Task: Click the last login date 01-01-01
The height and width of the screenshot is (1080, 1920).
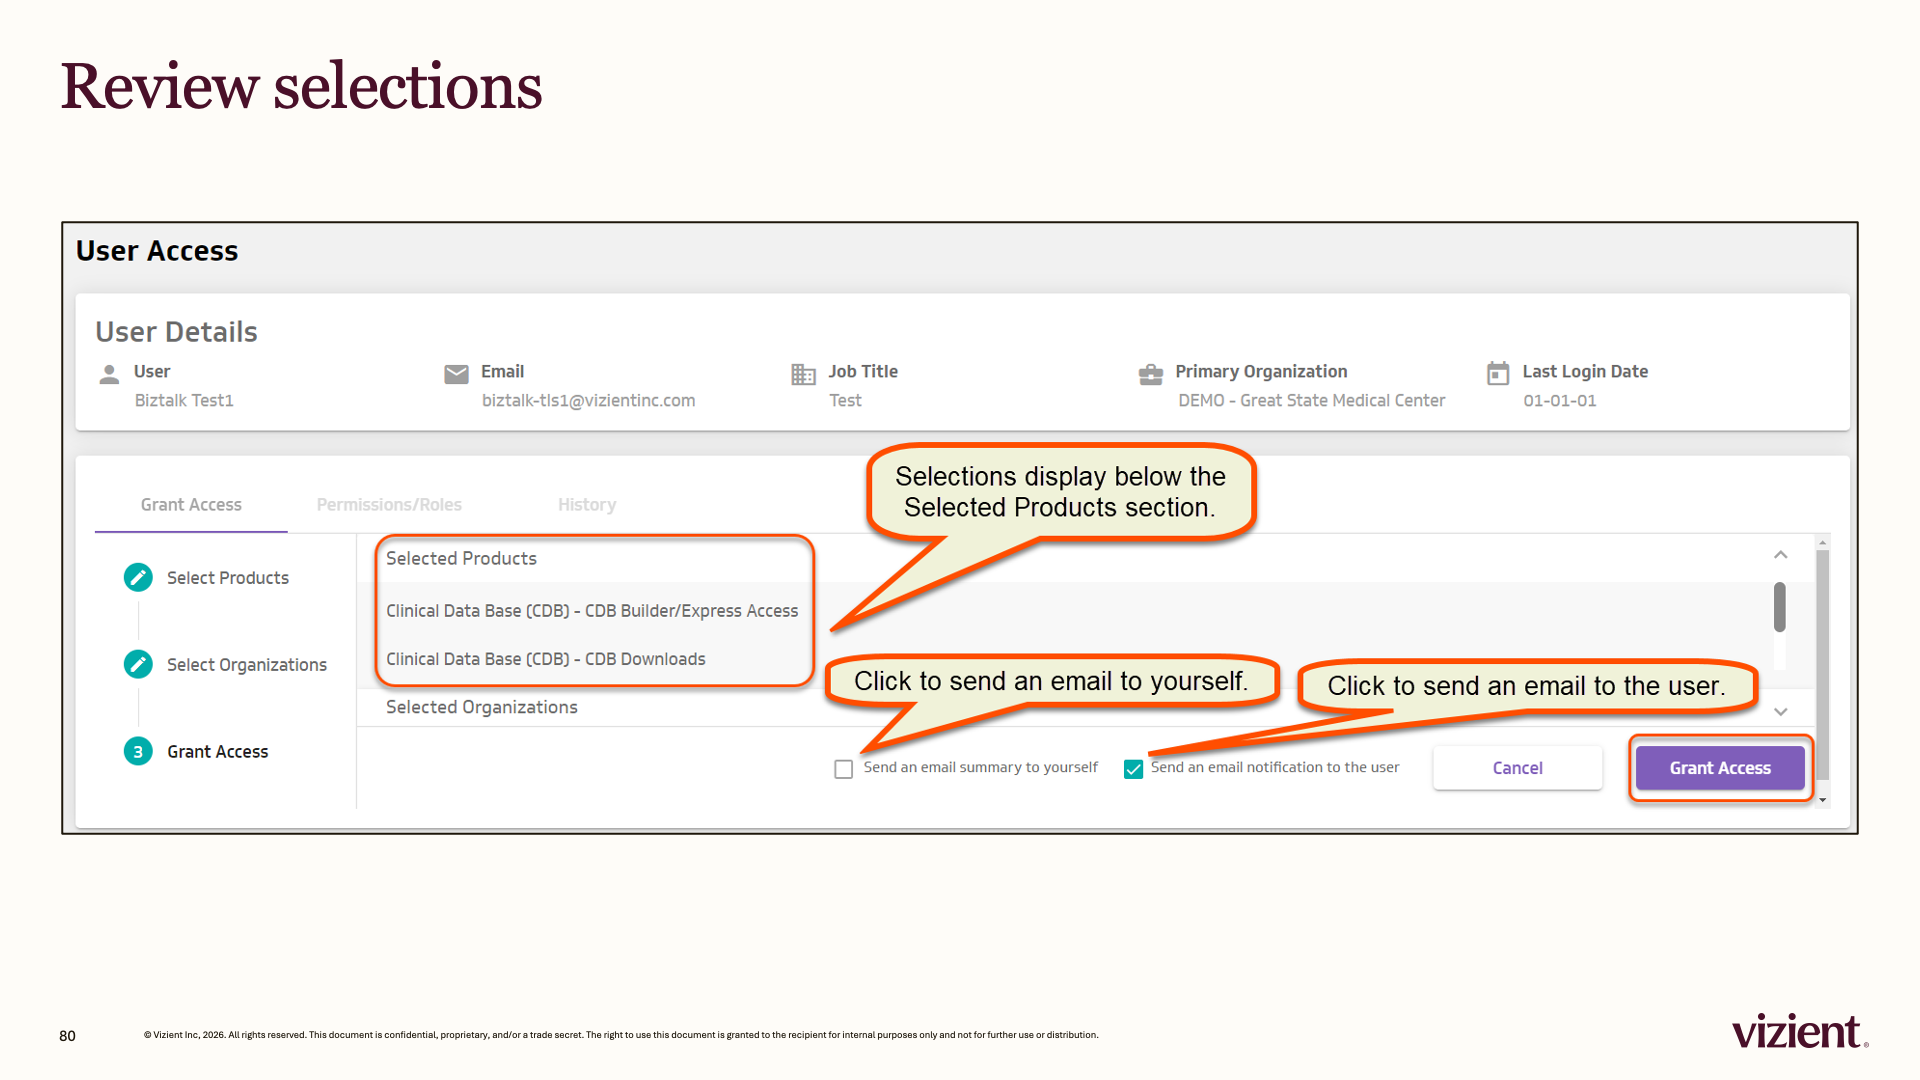Action: pos(1560,400)
